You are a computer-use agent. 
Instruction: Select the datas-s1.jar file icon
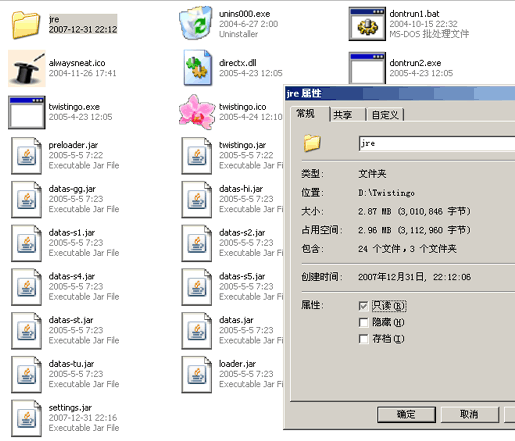(x=27, y=243)
